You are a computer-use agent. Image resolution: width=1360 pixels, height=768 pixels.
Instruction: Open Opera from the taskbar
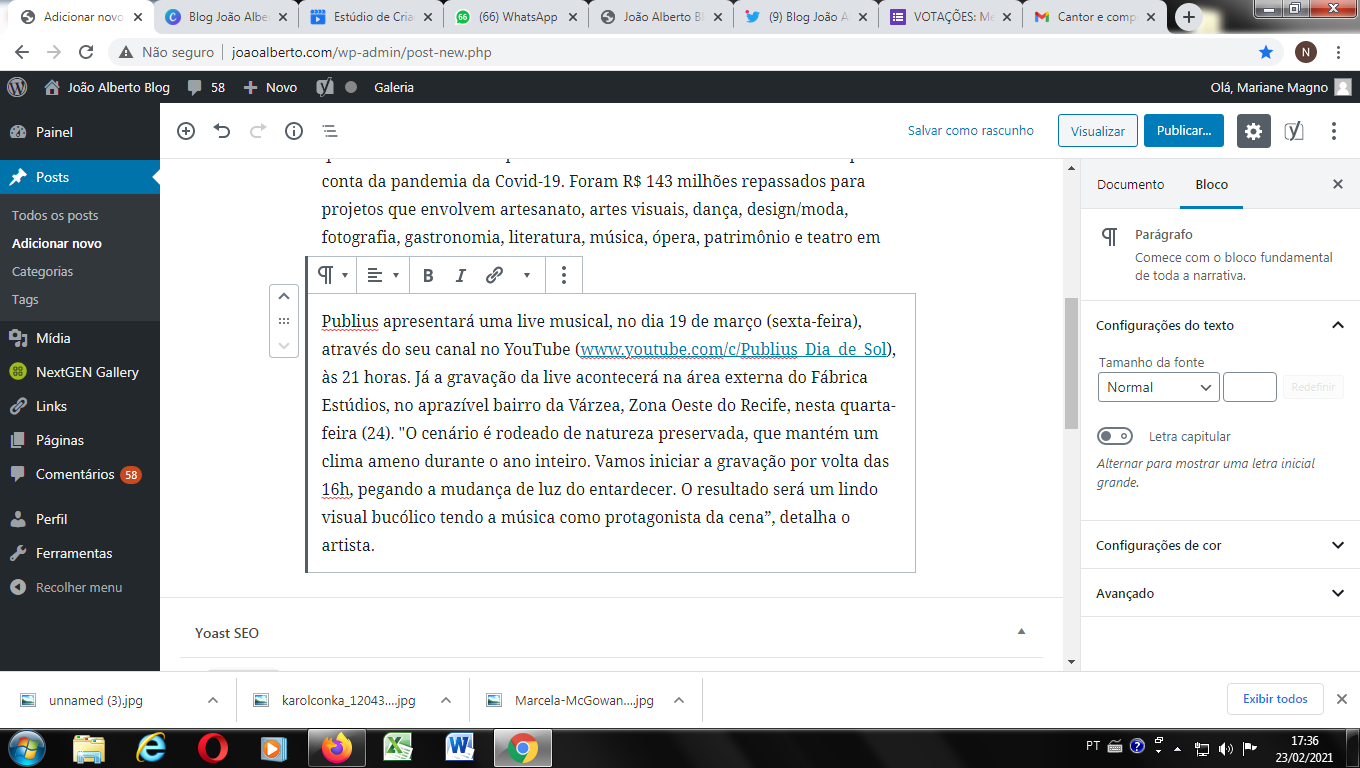(x=213, y=747)
